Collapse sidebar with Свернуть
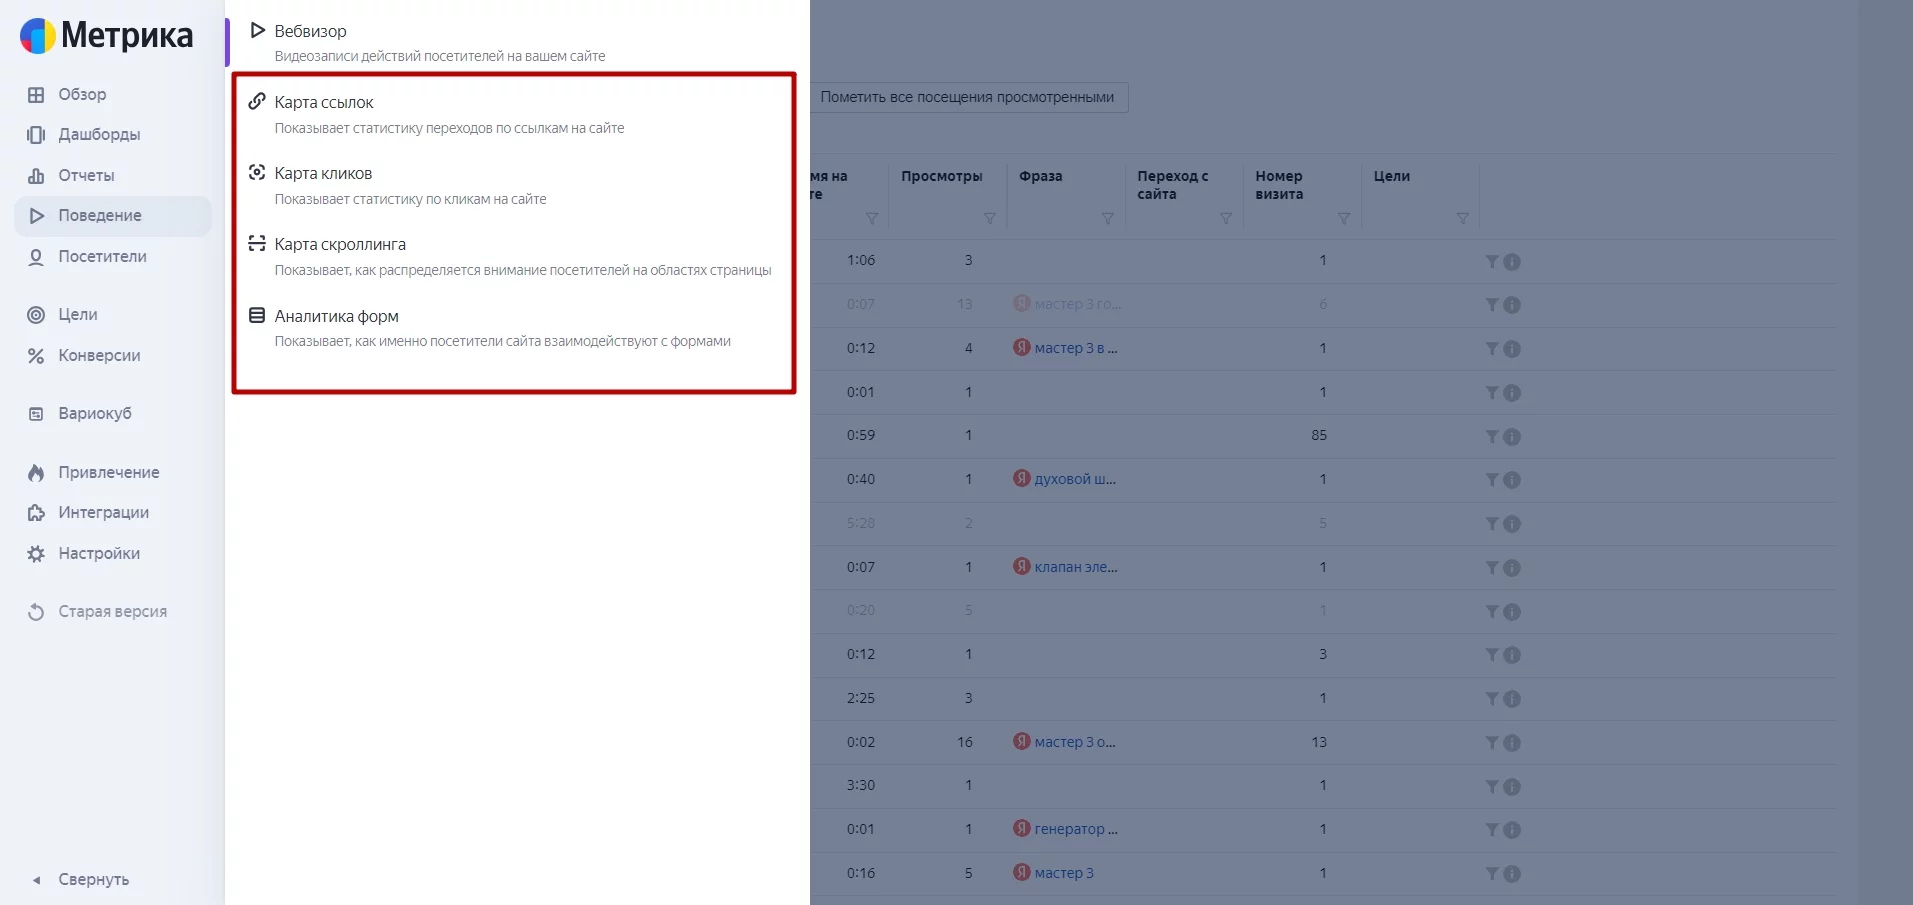This screenshot has height=905, width=1913. tap(92, 880)
